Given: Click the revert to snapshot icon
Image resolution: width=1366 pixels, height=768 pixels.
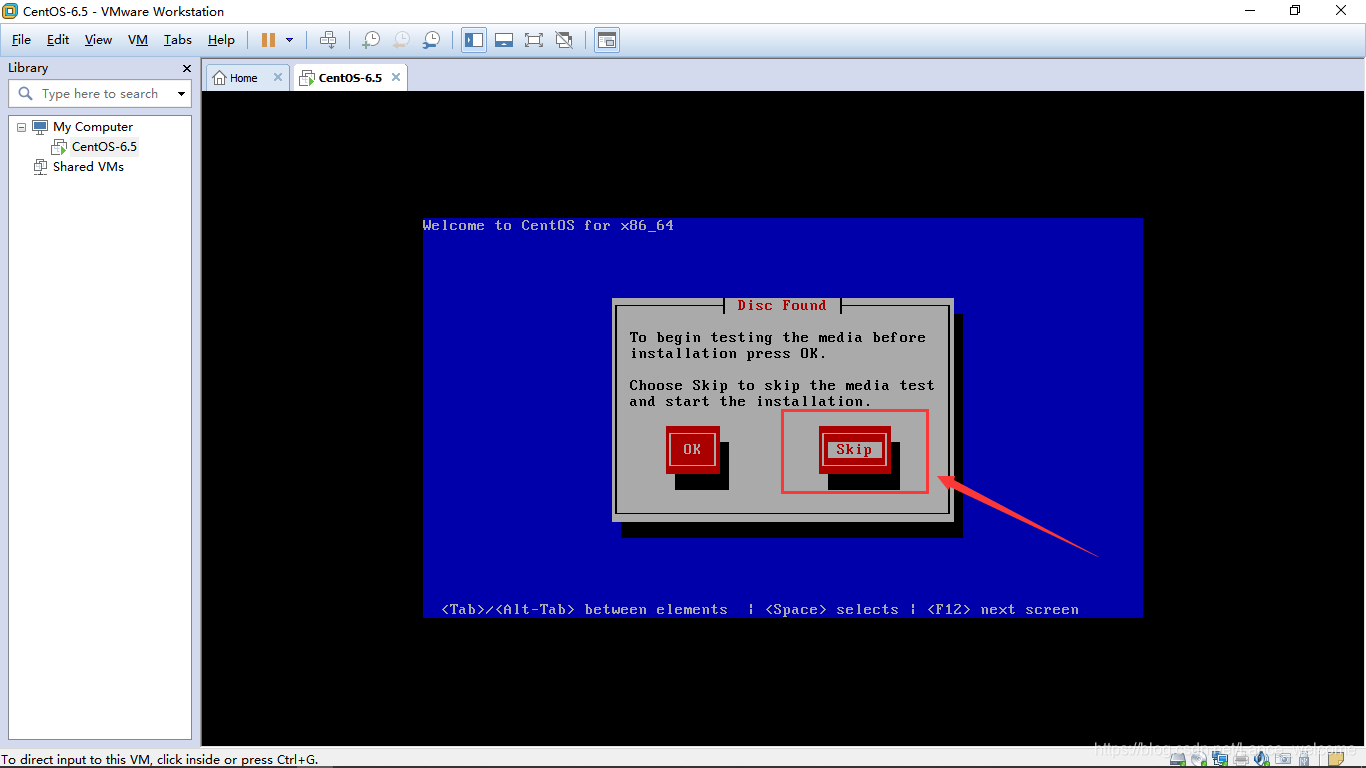Looking at the screenshot, I should [401, 40].
